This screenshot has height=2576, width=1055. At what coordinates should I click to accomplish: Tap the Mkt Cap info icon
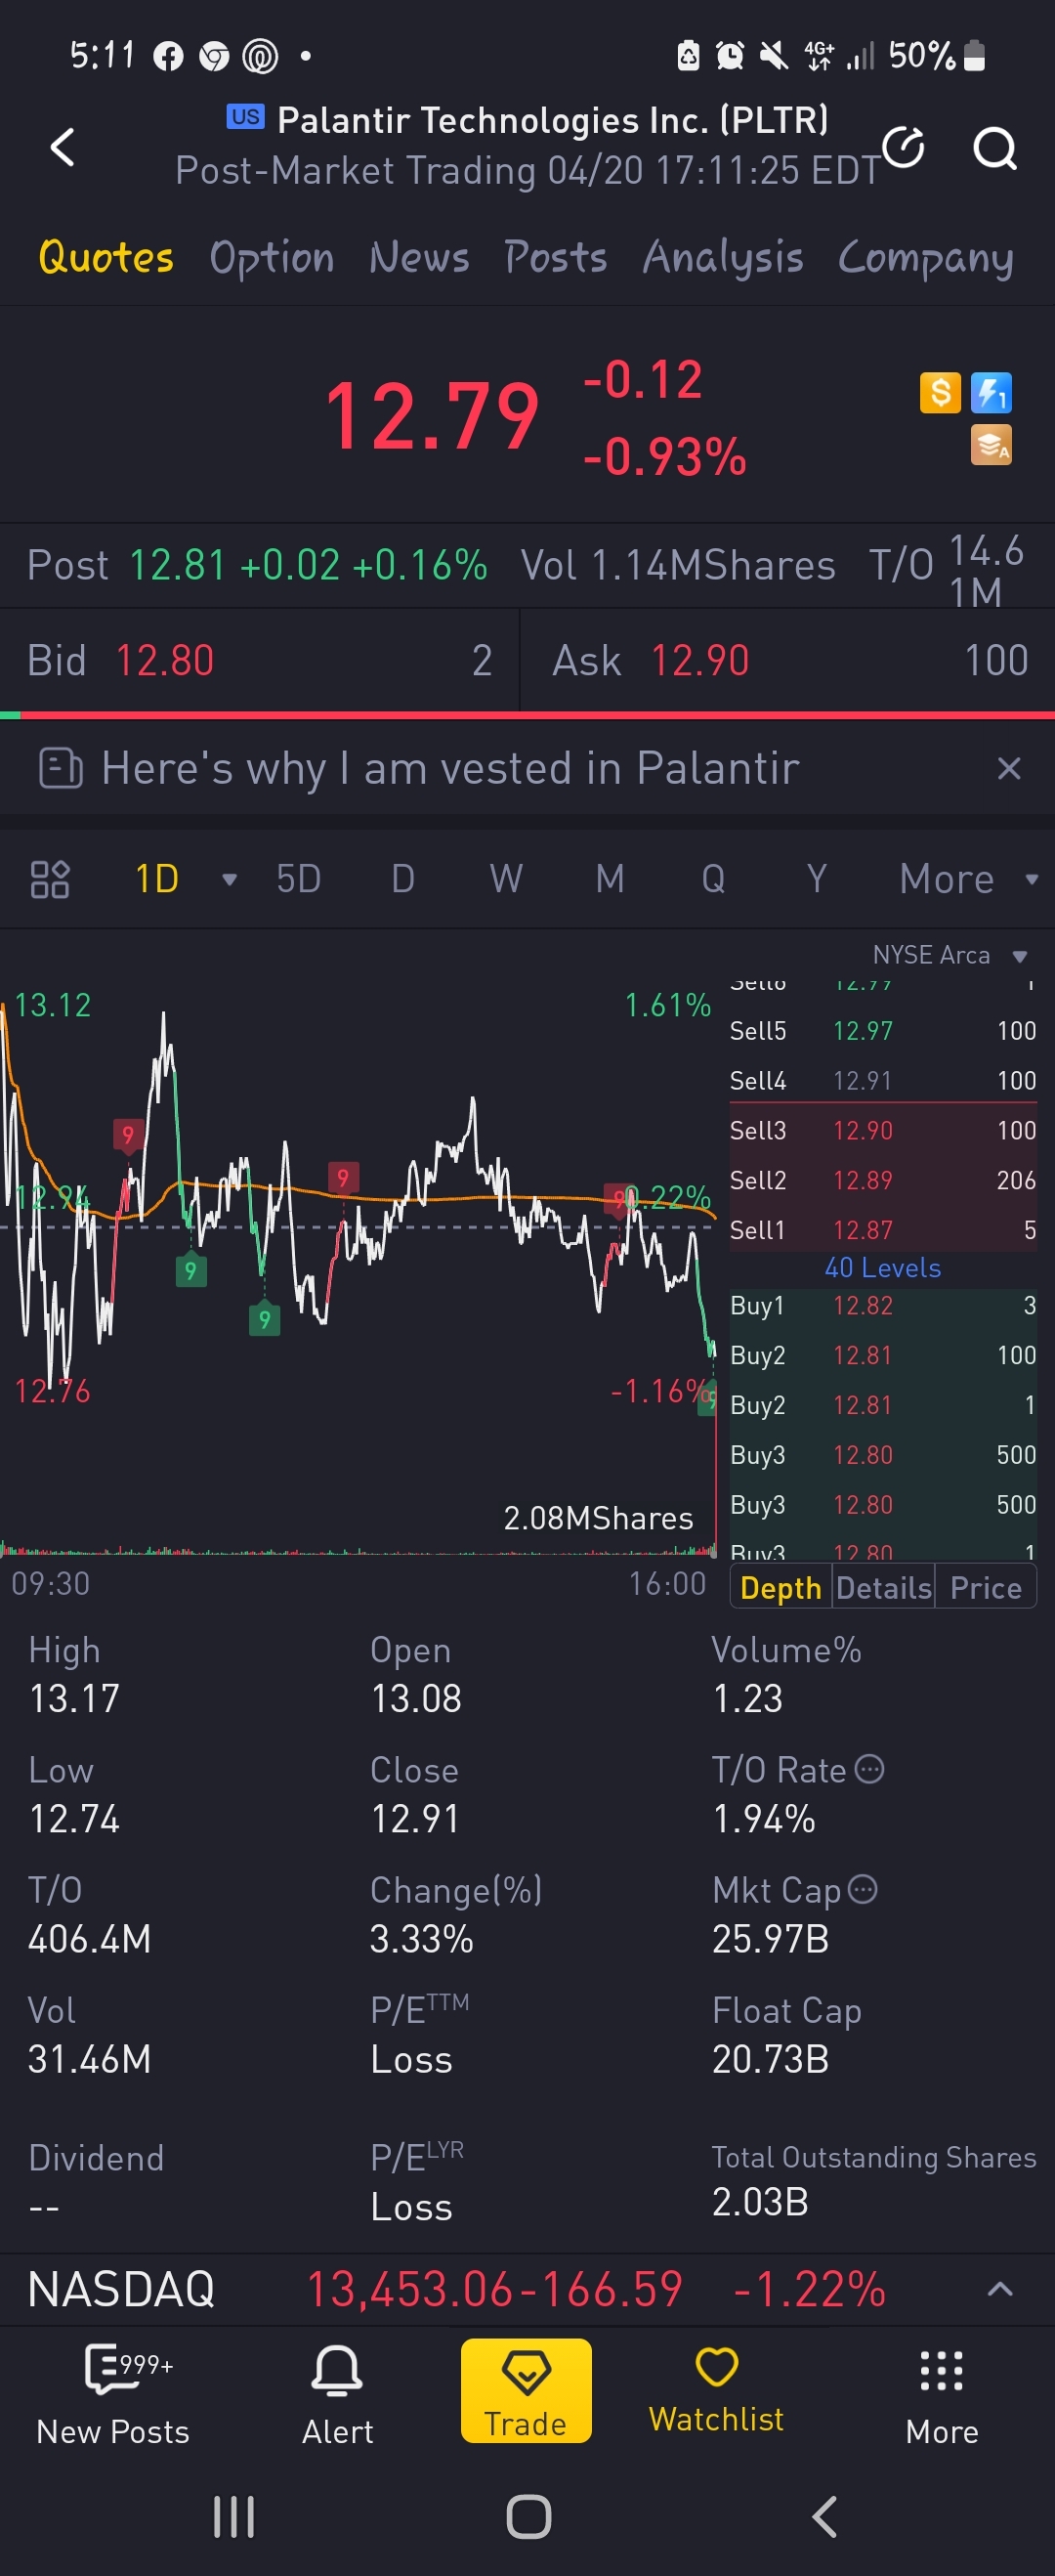862,1889
